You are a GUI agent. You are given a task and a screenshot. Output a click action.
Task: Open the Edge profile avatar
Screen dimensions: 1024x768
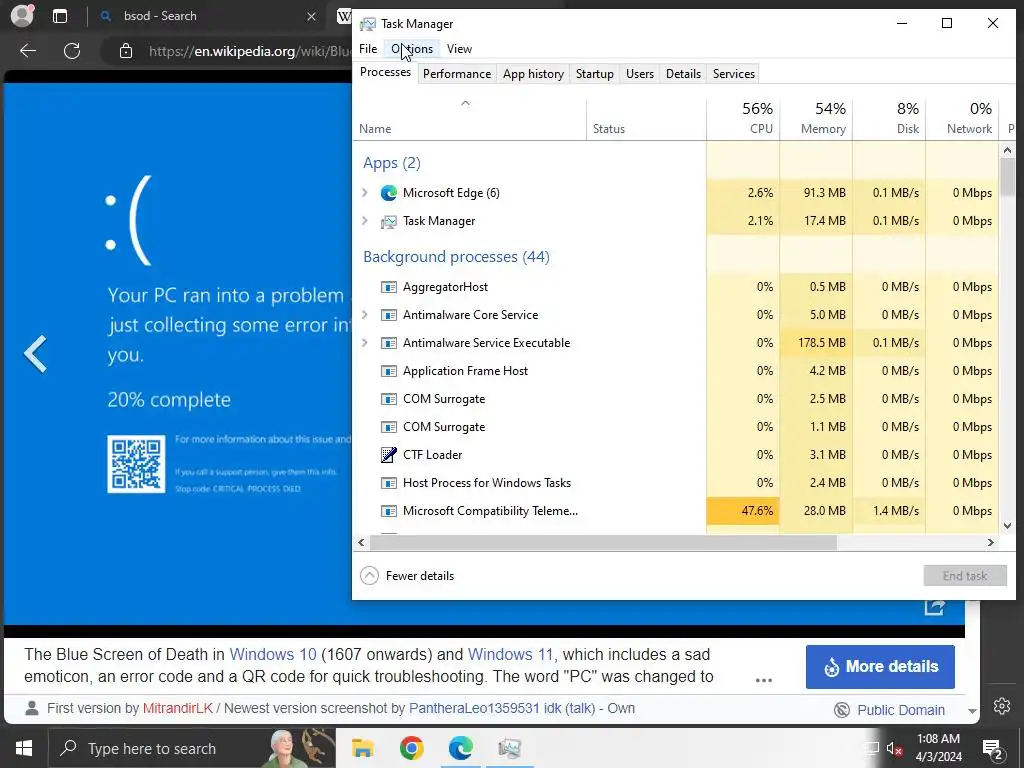[22, 15]
